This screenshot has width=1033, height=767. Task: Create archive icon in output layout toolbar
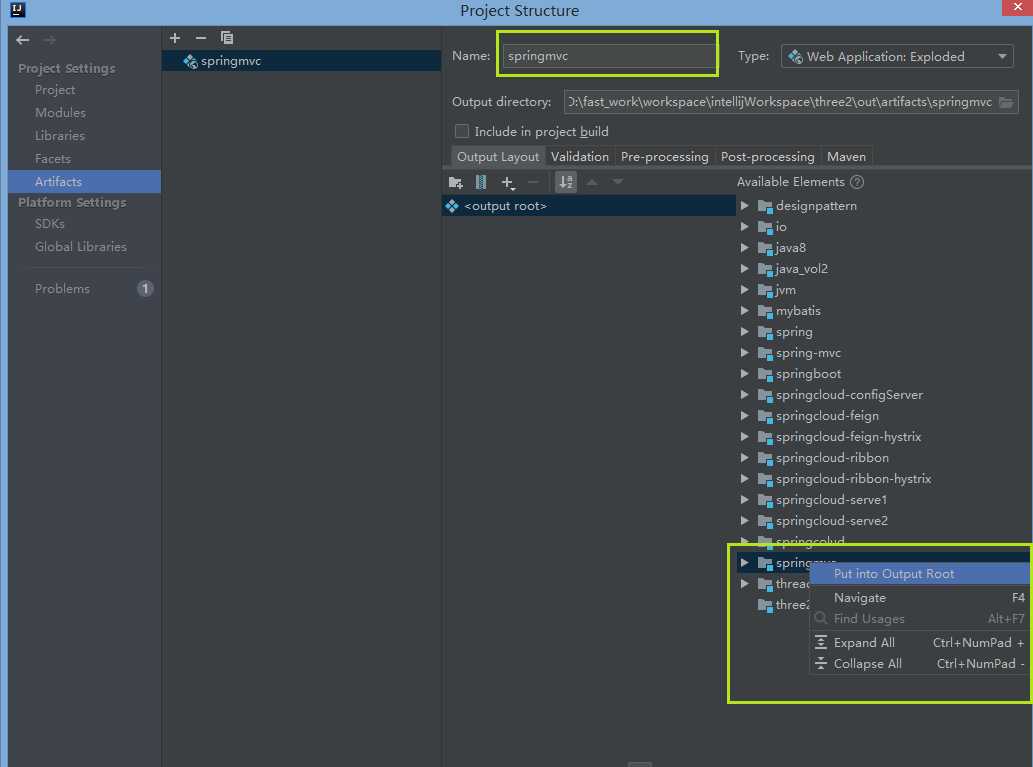click(481, 182)
